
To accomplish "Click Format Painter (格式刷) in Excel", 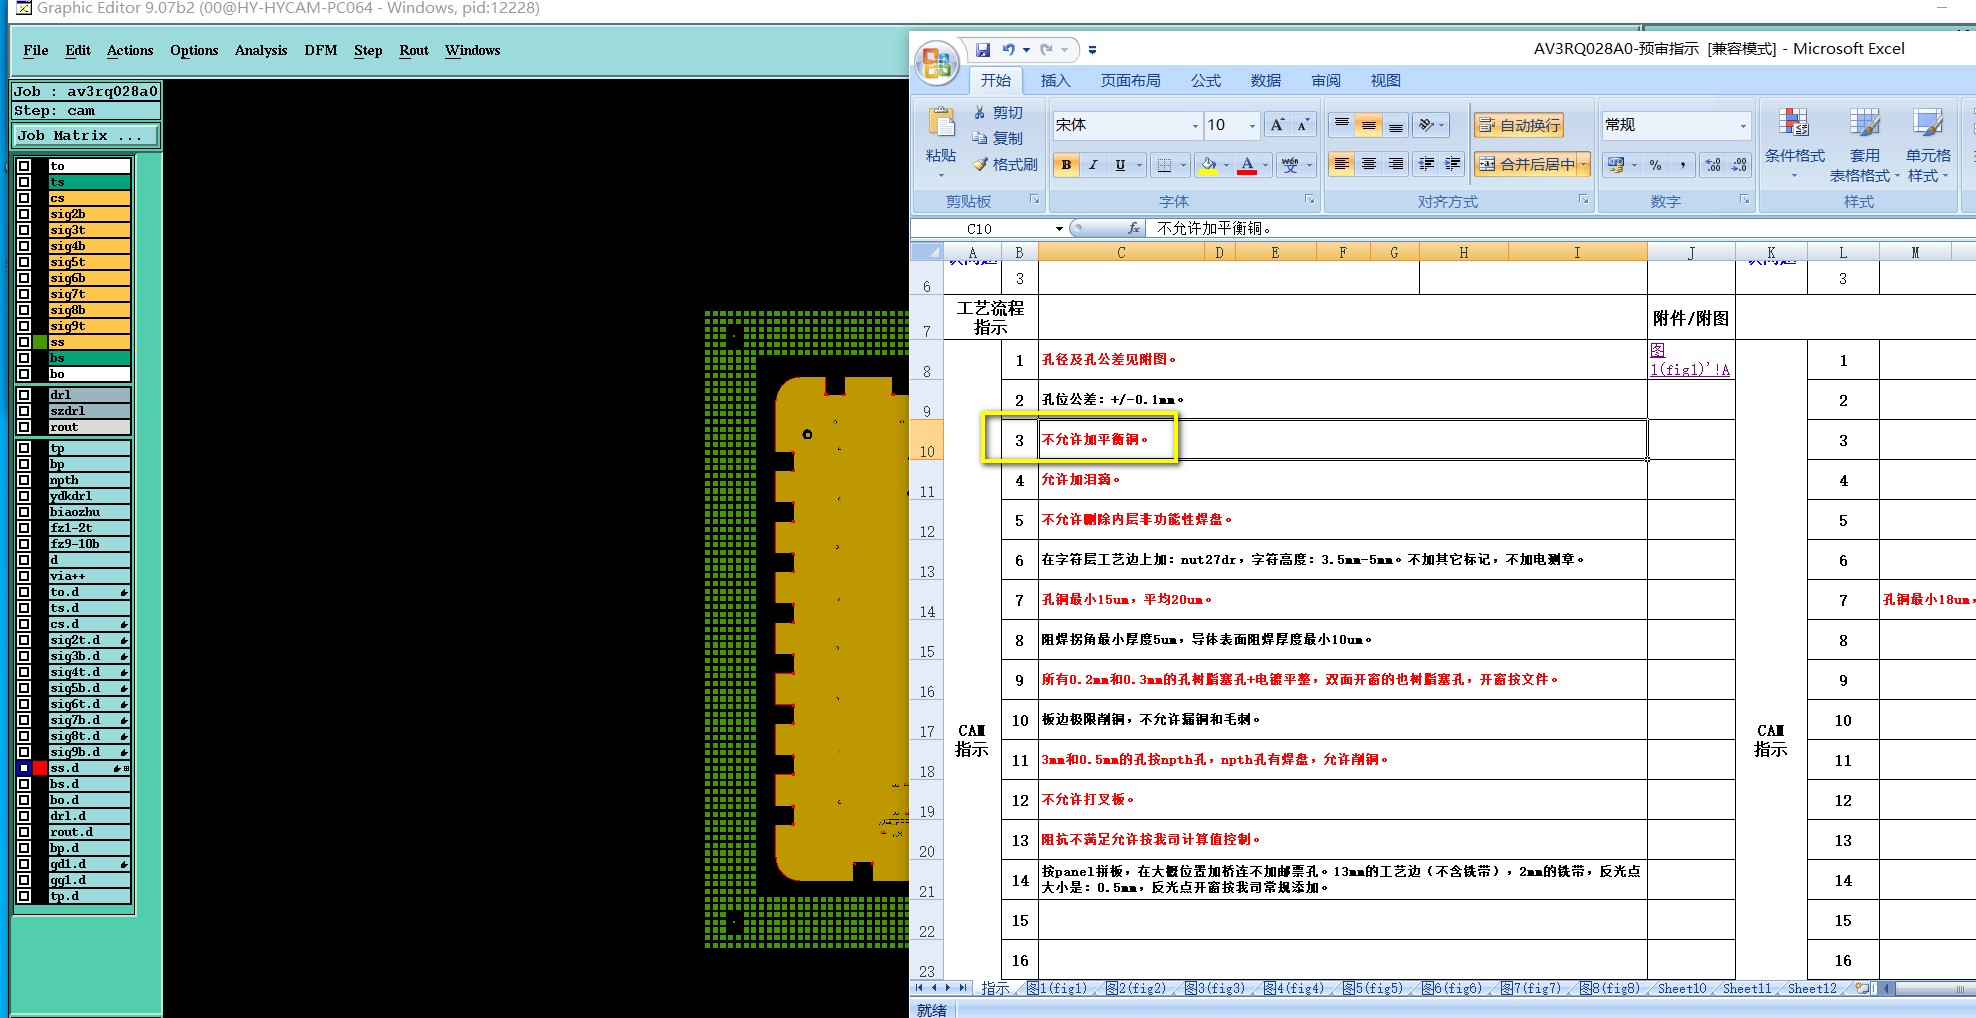I will 1005,164.
